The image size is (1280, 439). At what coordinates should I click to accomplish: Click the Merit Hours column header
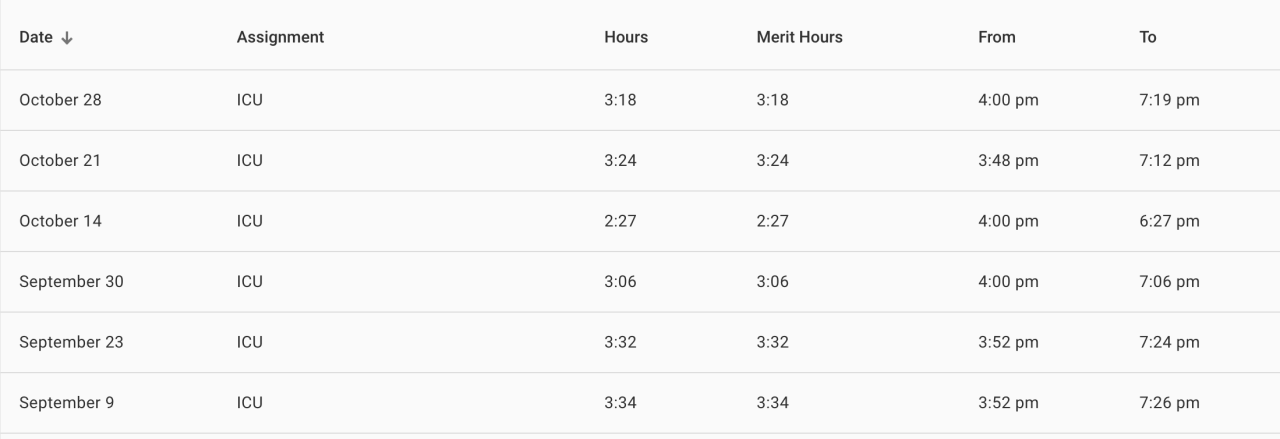coord(799,37)
